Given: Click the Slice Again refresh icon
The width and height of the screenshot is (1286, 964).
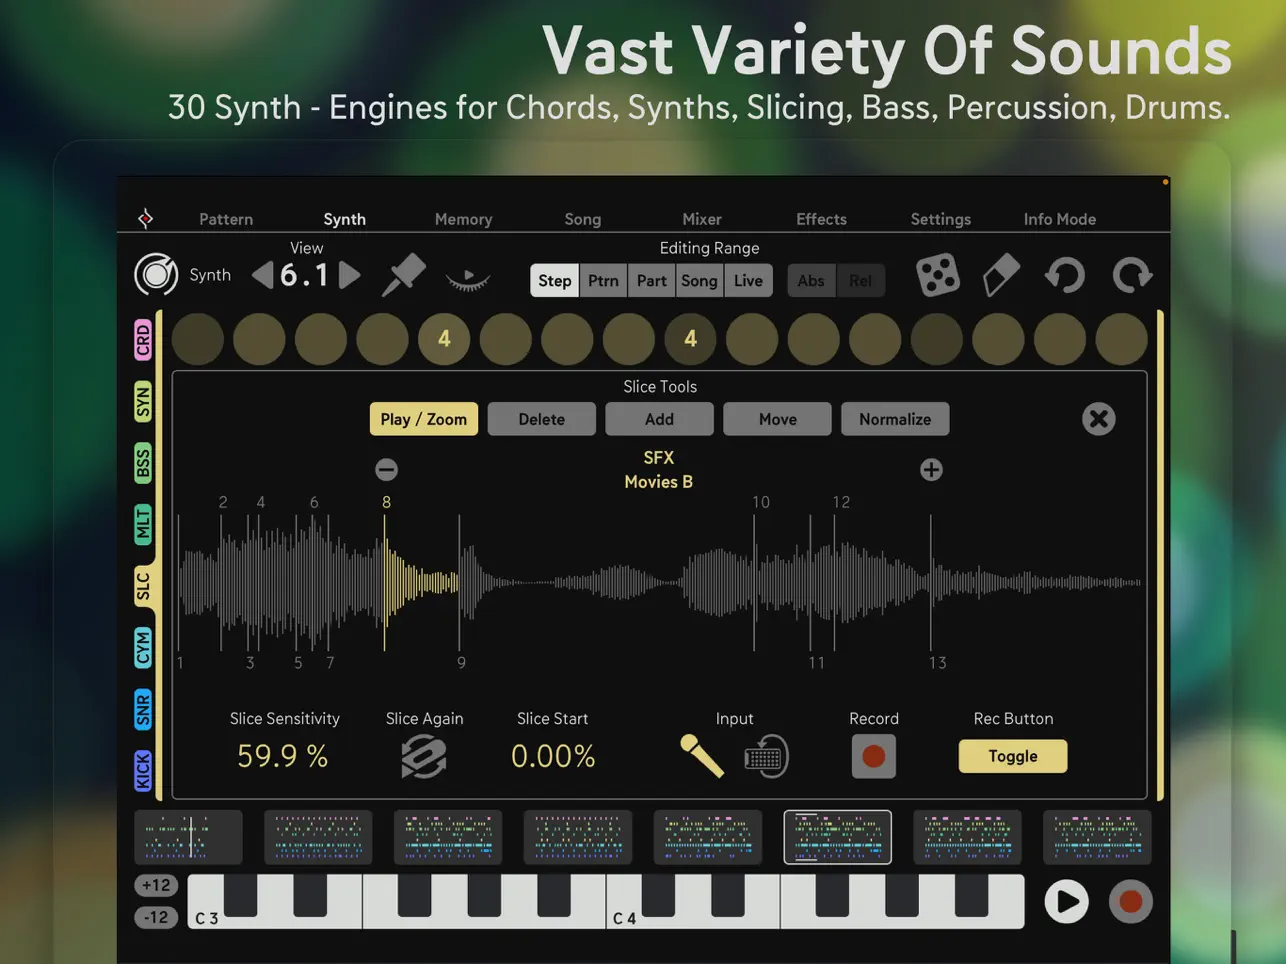Looking at the screenshot, I should 424,757.
